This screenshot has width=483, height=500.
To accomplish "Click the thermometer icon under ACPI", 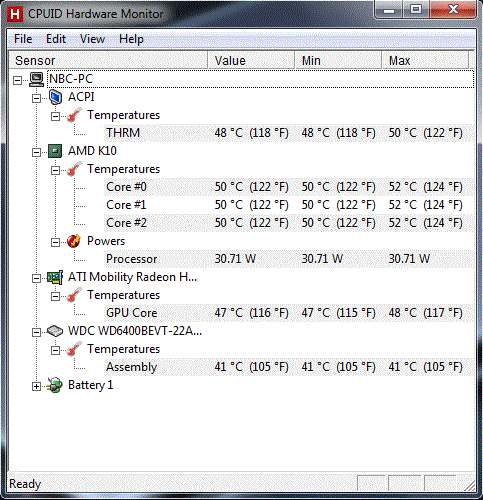I will click(x=74, y=115).
